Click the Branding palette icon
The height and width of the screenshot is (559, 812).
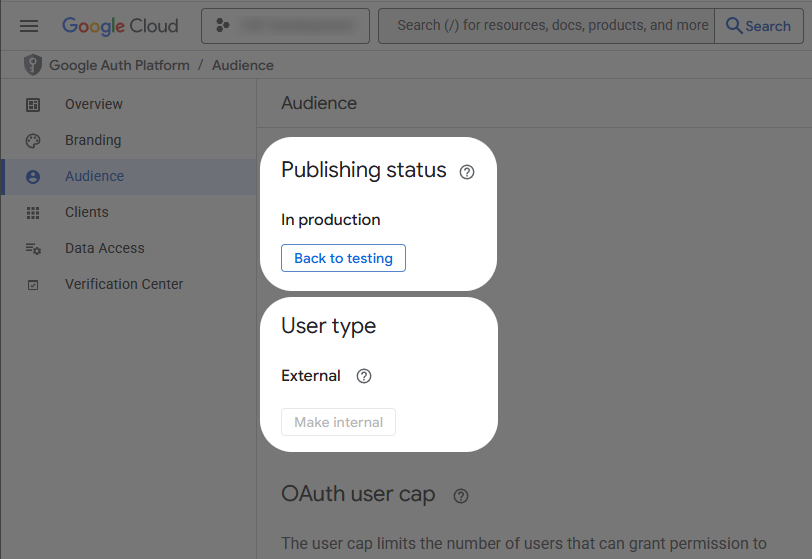point(33,141)
